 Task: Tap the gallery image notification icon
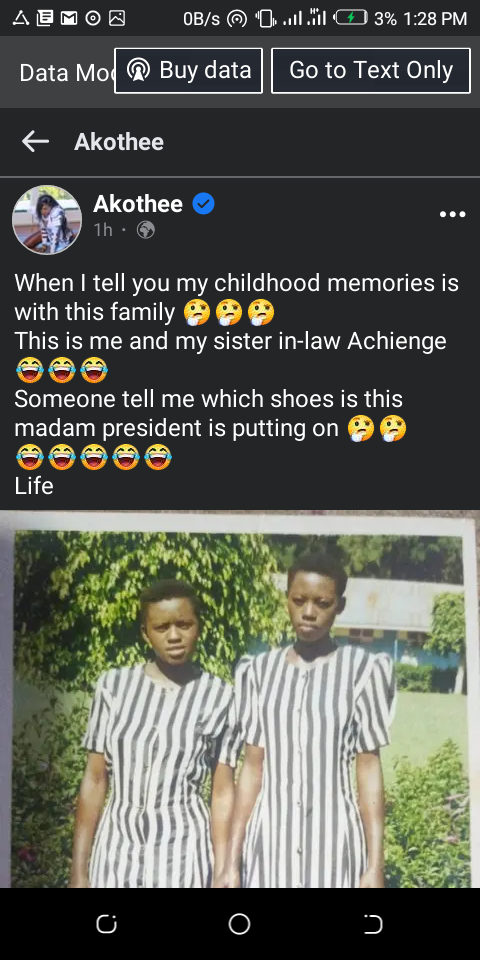point(117,18)
